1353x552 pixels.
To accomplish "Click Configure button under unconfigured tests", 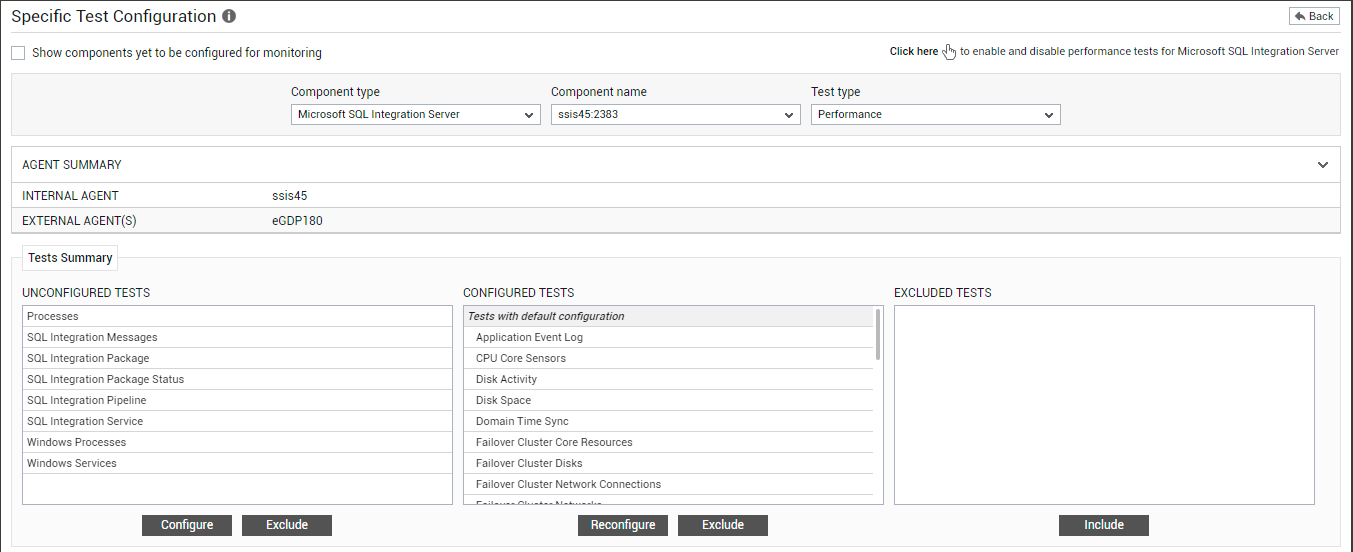I will click(x=187, y=525).
